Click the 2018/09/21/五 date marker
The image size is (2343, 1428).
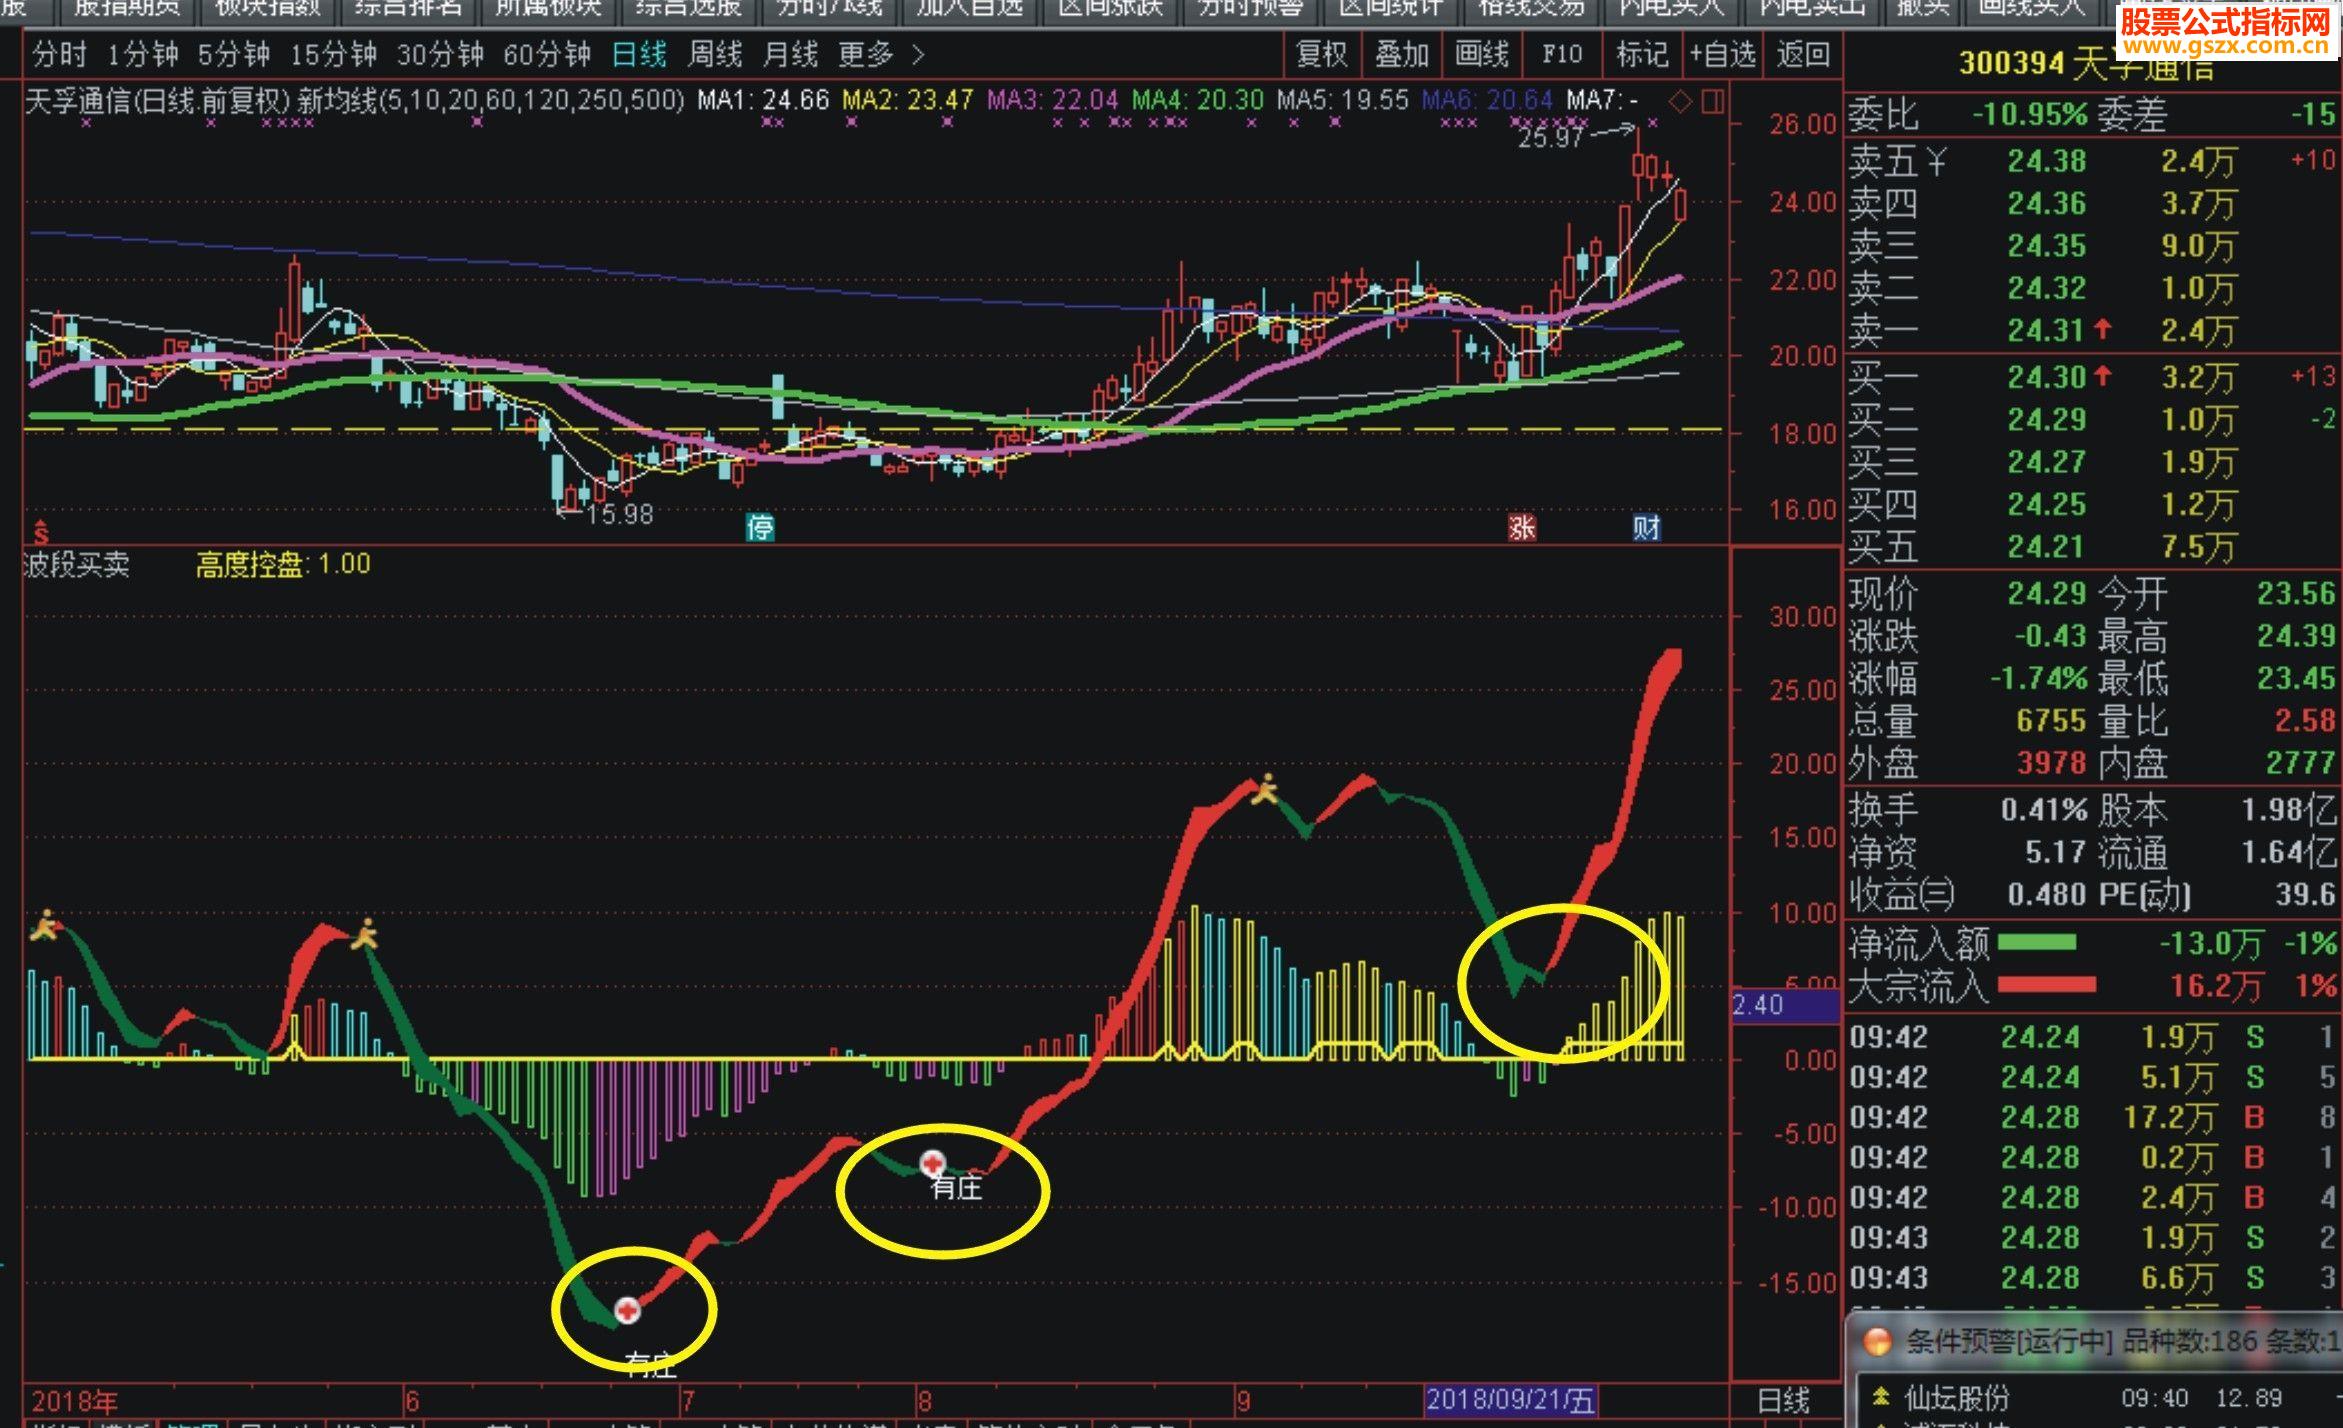1510,1400
